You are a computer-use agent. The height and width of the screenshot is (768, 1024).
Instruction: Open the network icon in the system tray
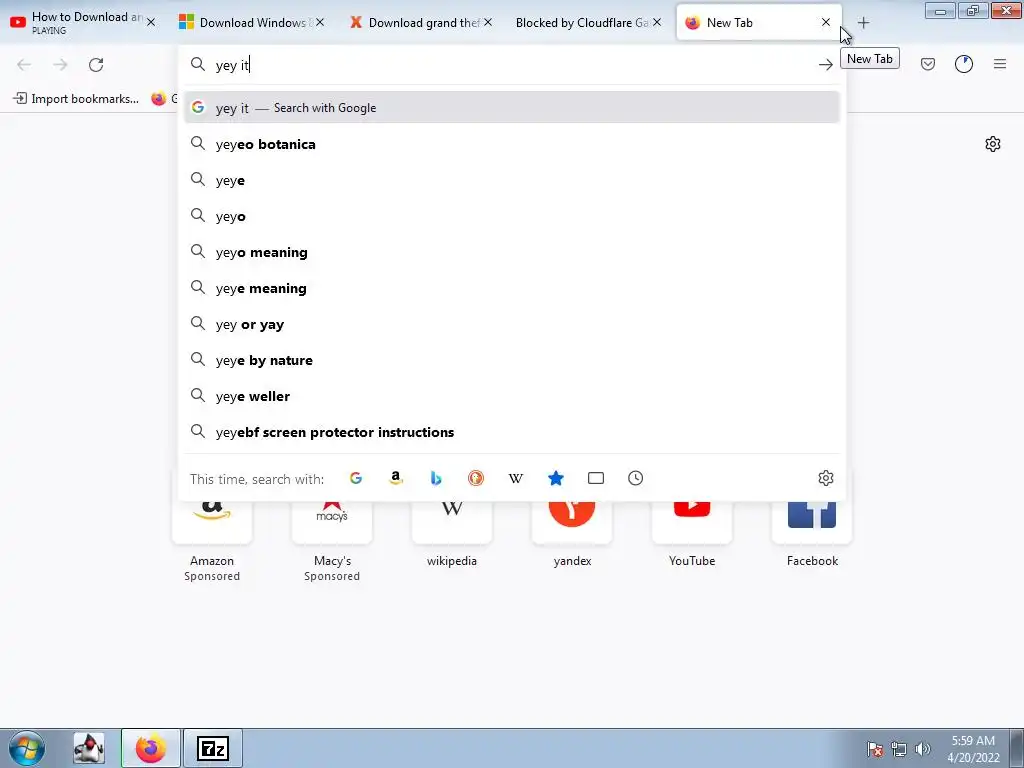pos(899,749)
